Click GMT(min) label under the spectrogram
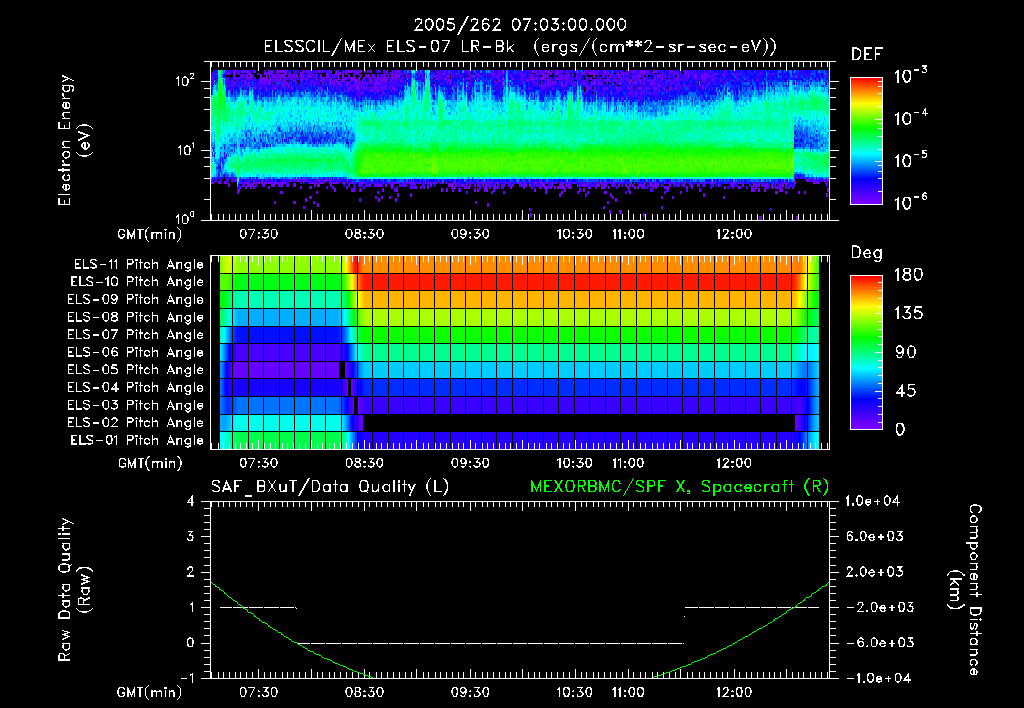1024x708 pixels. coord(150,234)
